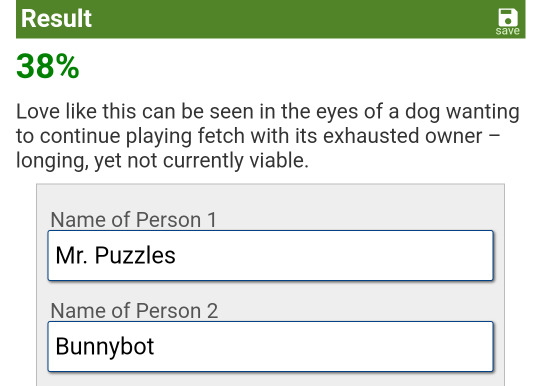Click the word 'longing' in the description

51,161
